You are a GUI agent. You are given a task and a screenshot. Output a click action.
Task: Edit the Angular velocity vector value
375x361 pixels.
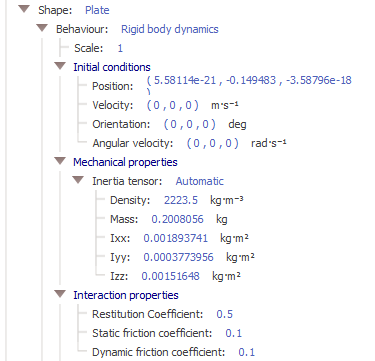(x=213, y=144)
